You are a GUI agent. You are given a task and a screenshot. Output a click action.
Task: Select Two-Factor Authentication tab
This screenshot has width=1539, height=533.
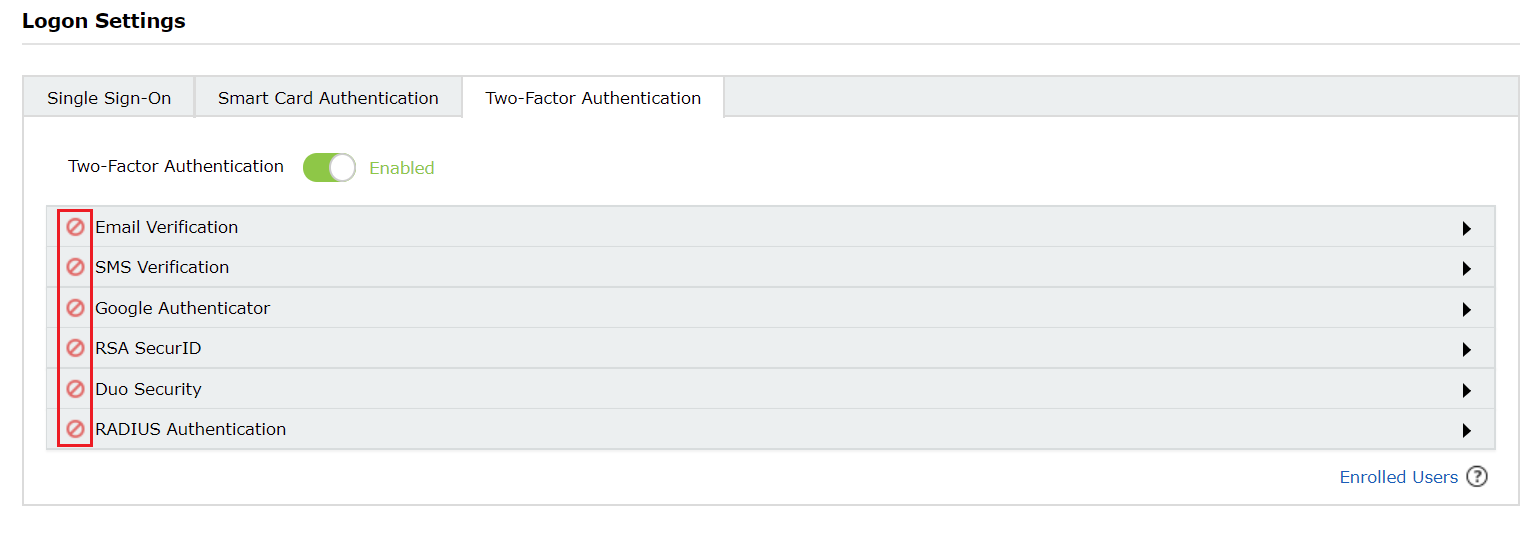tap(593, 98)
